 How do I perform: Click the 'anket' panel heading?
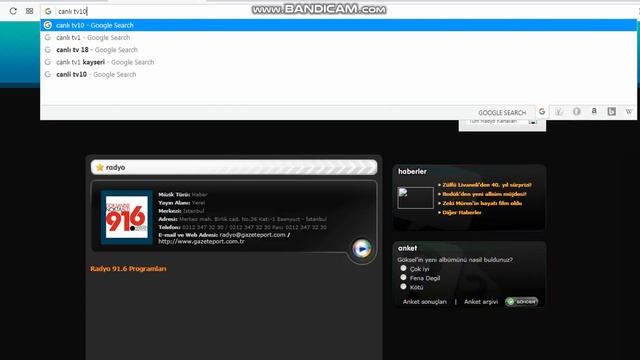407,248
